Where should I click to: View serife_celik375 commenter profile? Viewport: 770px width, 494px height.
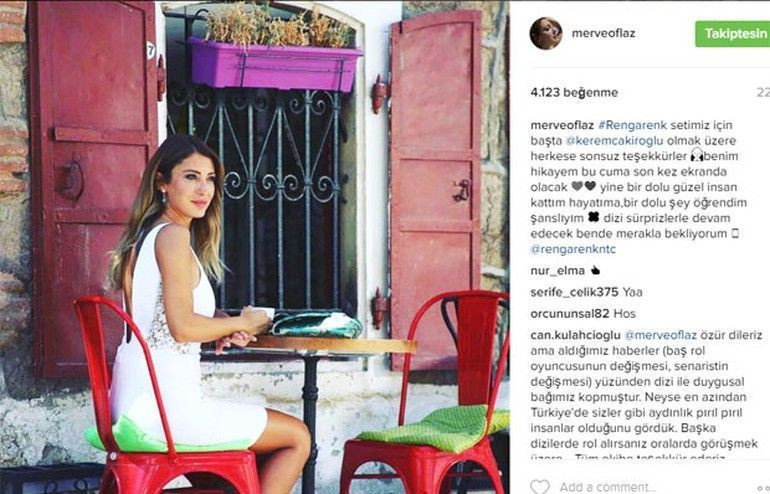point(574,292)
